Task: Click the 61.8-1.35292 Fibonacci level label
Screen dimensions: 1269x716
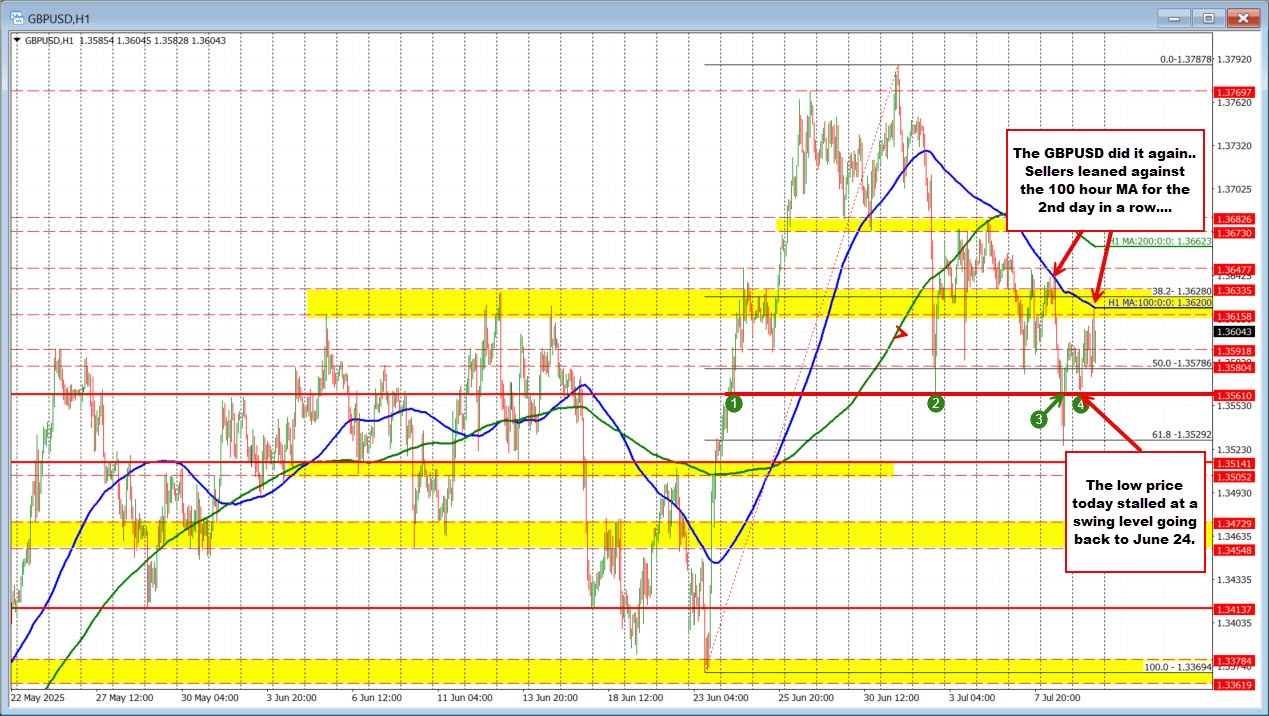Action: point(1182,432)
